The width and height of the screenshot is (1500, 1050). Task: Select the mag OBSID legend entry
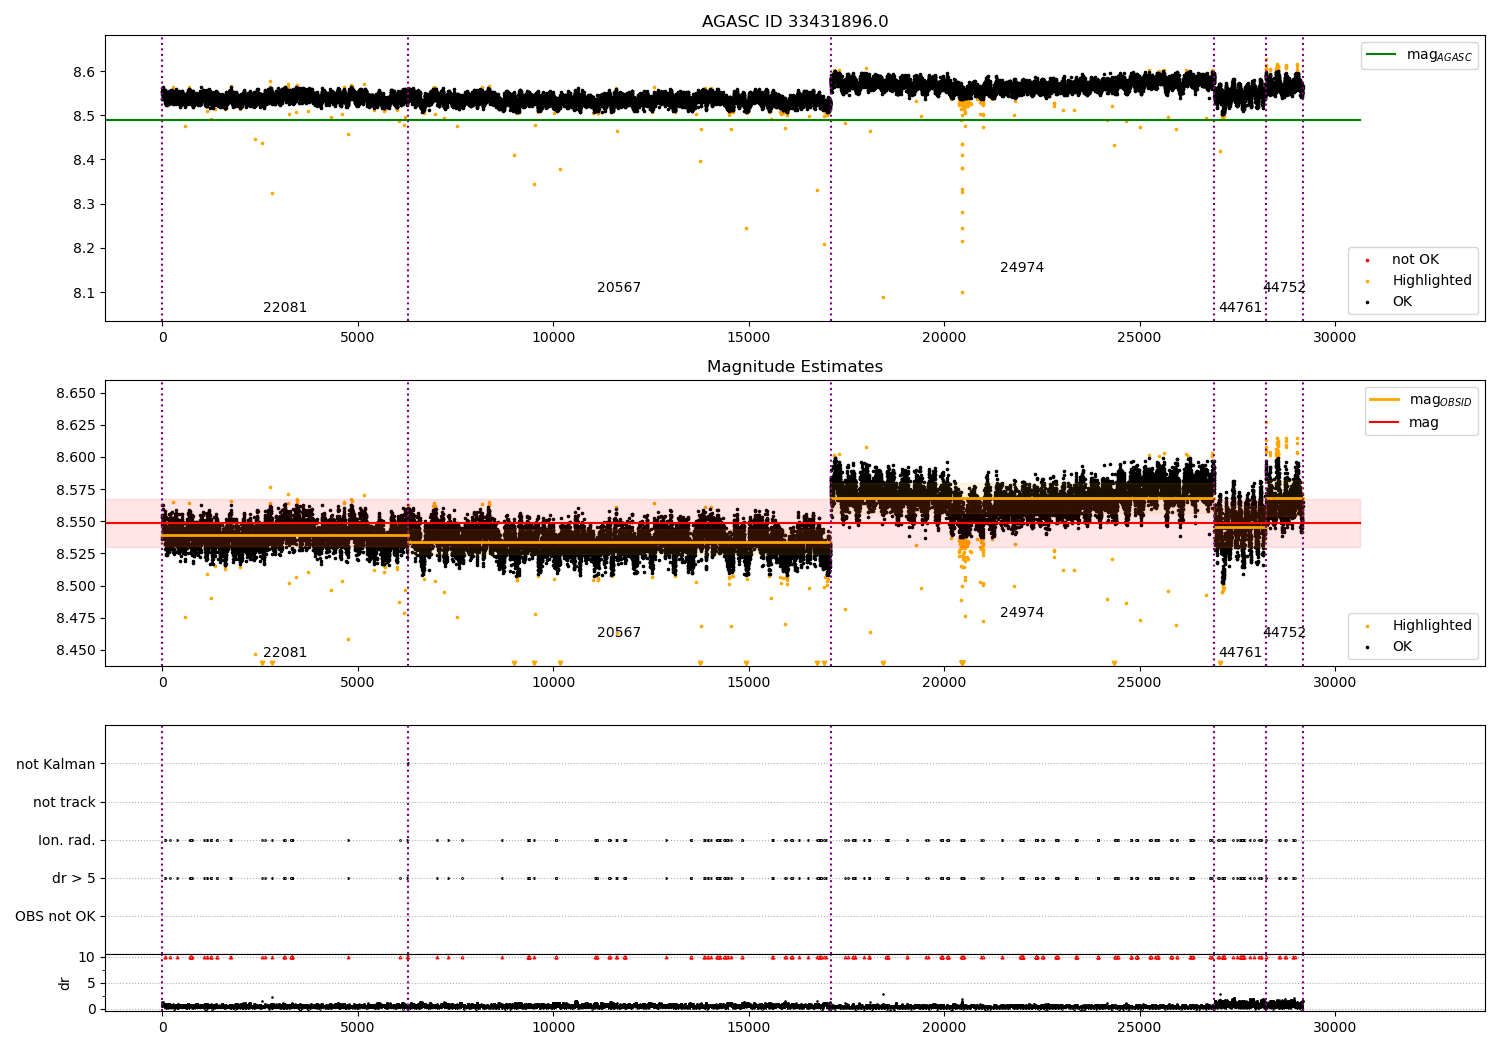[1421, 400]
